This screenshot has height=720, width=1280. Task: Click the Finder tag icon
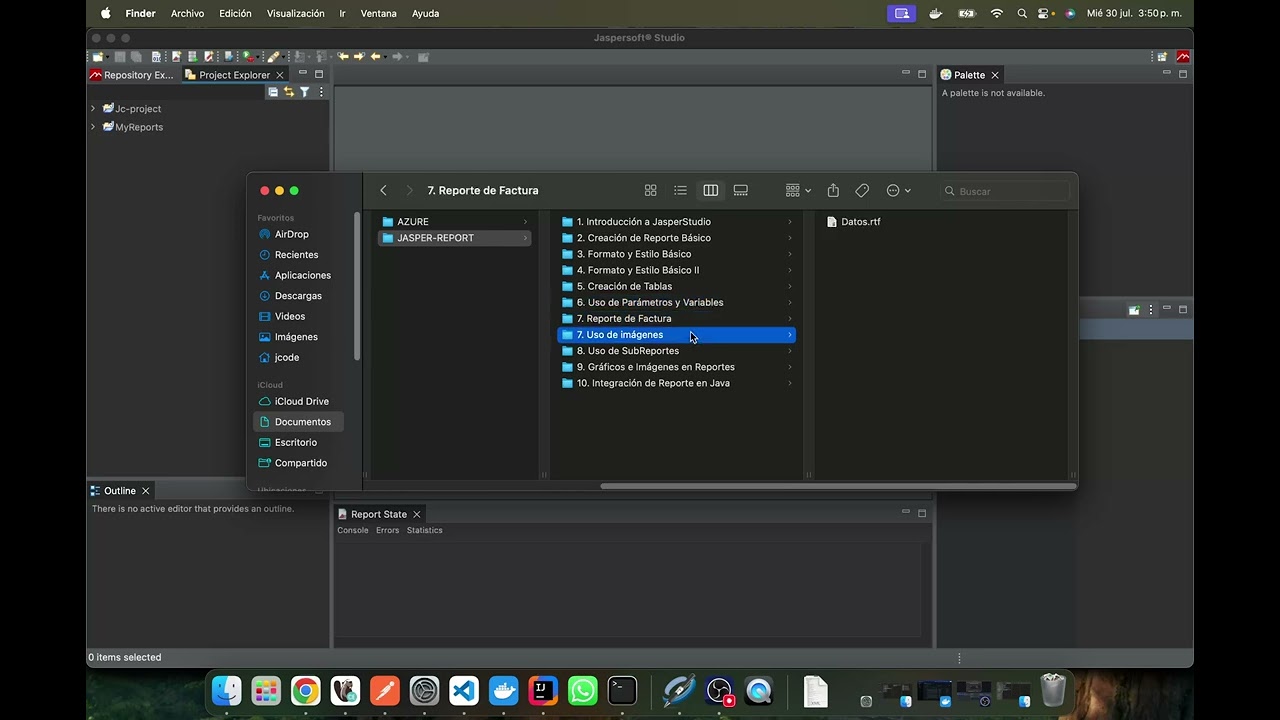coord(862,190)
